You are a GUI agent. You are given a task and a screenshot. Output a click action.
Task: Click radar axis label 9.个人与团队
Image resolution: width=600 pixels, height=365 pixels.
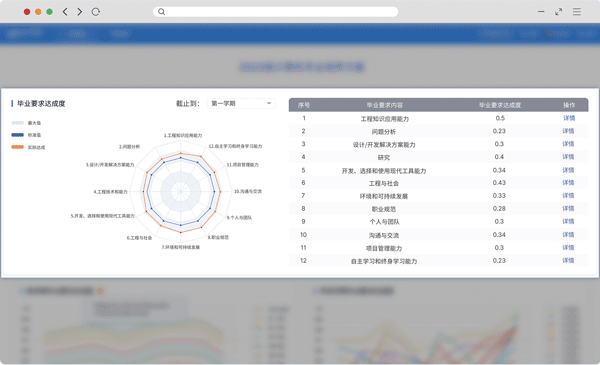click(x=239, y=218)
